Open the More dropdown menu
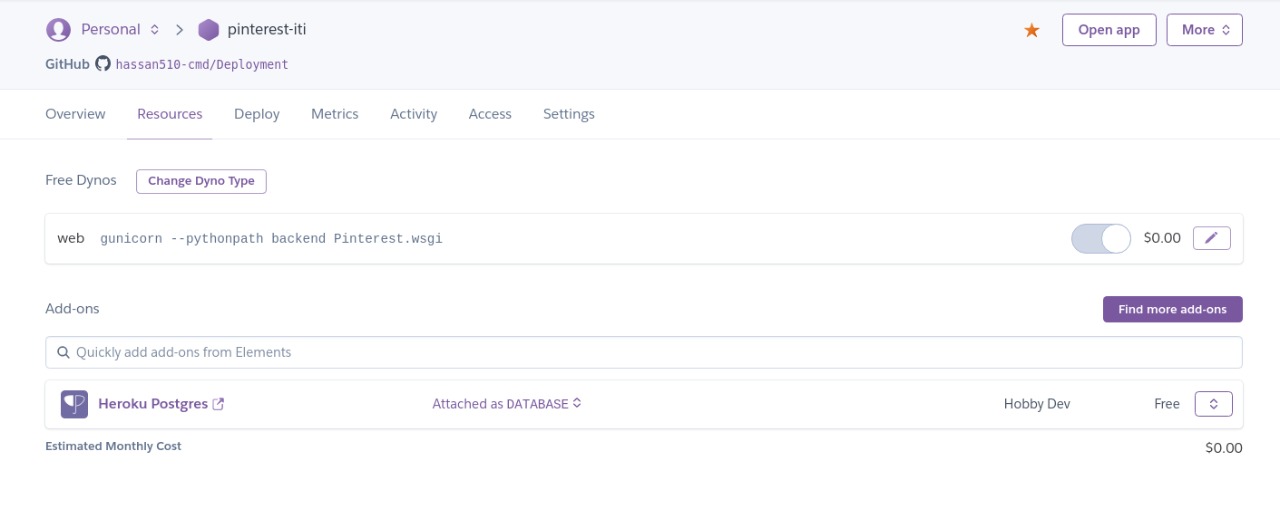 pyautogui.click(x=1204, y=30)
